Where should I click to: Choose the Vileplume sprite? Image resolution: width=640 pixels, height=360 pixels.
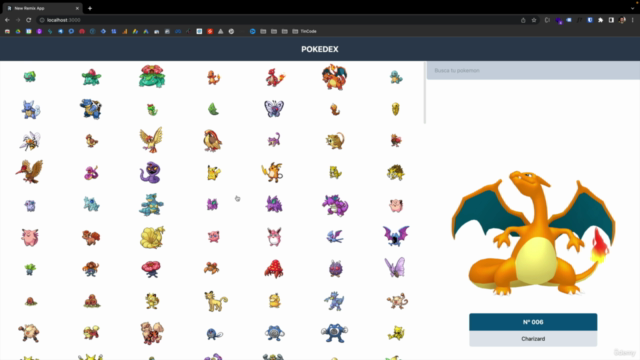pos(151,269)
